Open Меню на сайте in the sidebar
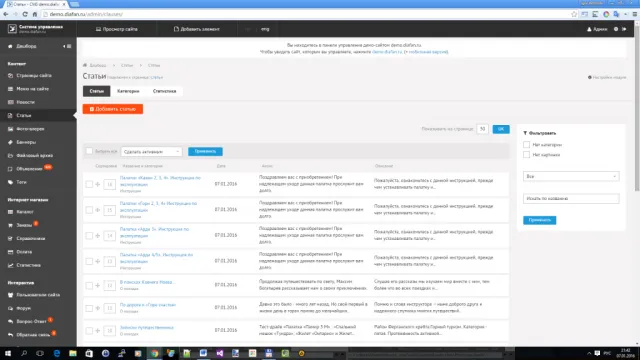The height and width of the screenshot is (360, 640). pos(32,89)
